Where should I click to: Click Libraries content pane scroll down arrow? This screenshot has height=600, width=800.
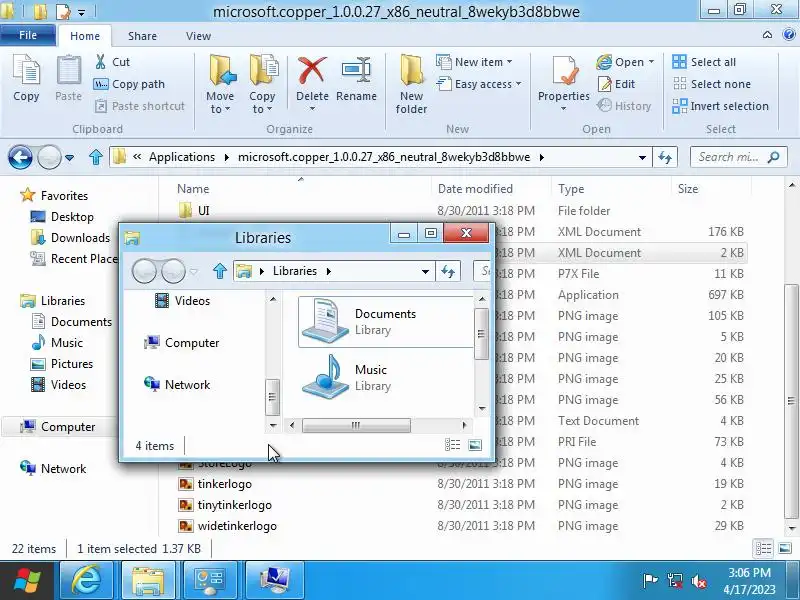point(482,408)
